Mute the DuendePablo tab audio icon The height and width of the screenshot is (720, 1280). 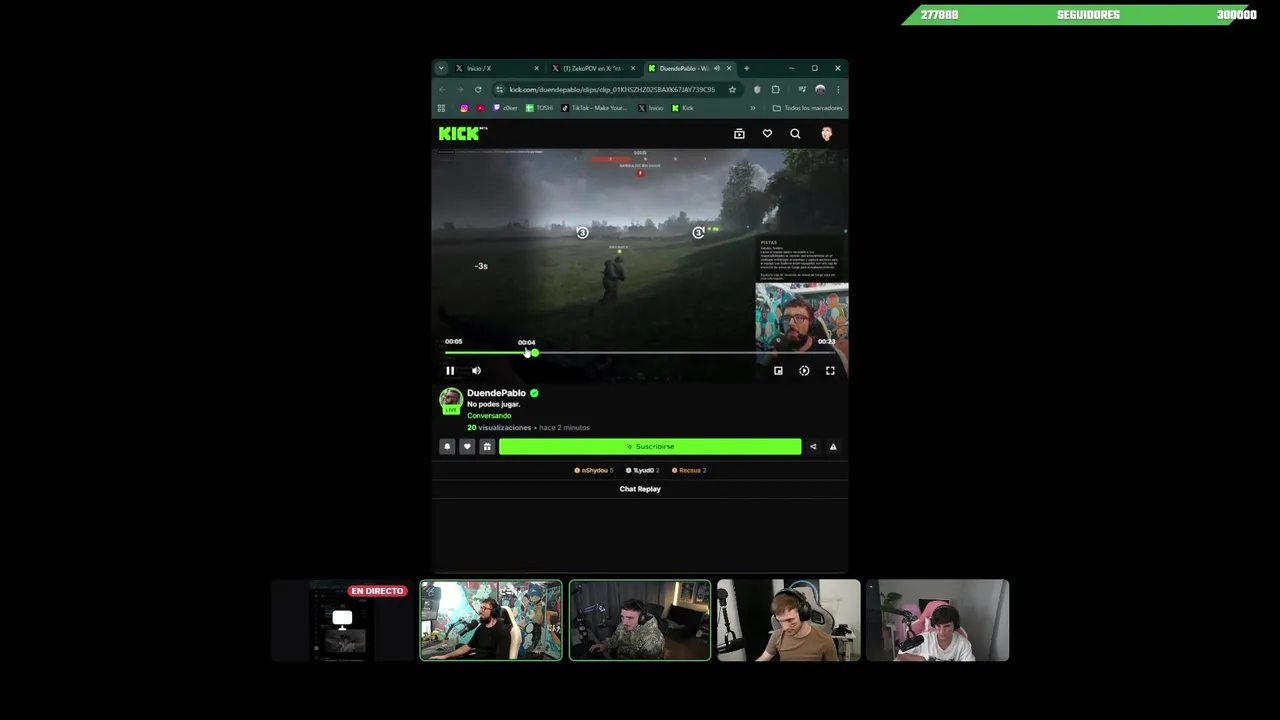point(716,68)
